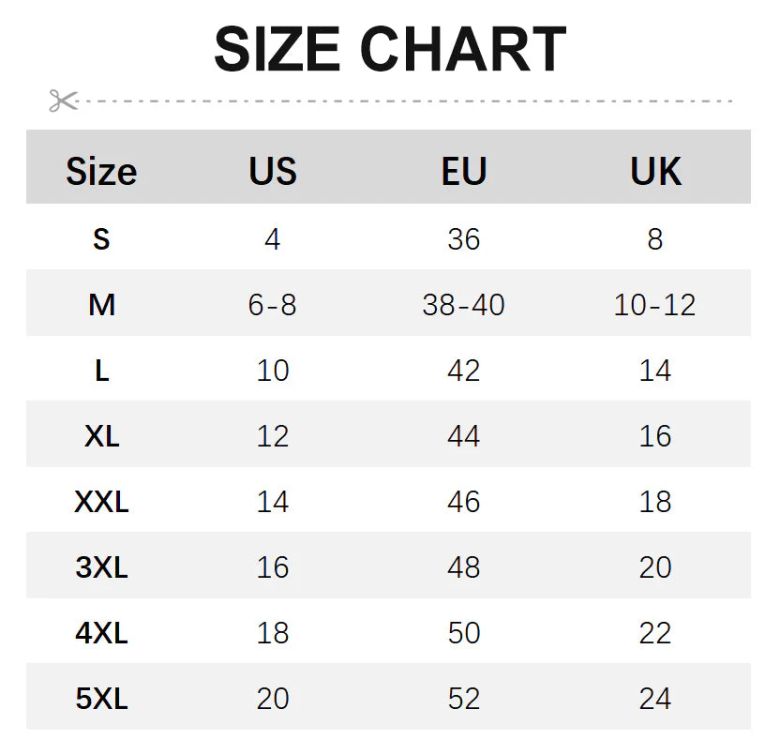Click the EU value 42
This screenshot has width=765, height=744.
point(464,370)
